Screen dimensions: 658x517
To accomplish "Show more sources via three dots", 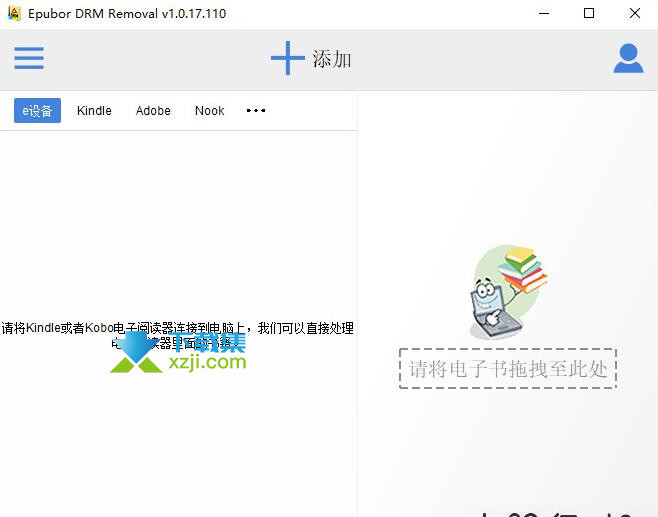I will pyautogui.click(x=256, y=110).
